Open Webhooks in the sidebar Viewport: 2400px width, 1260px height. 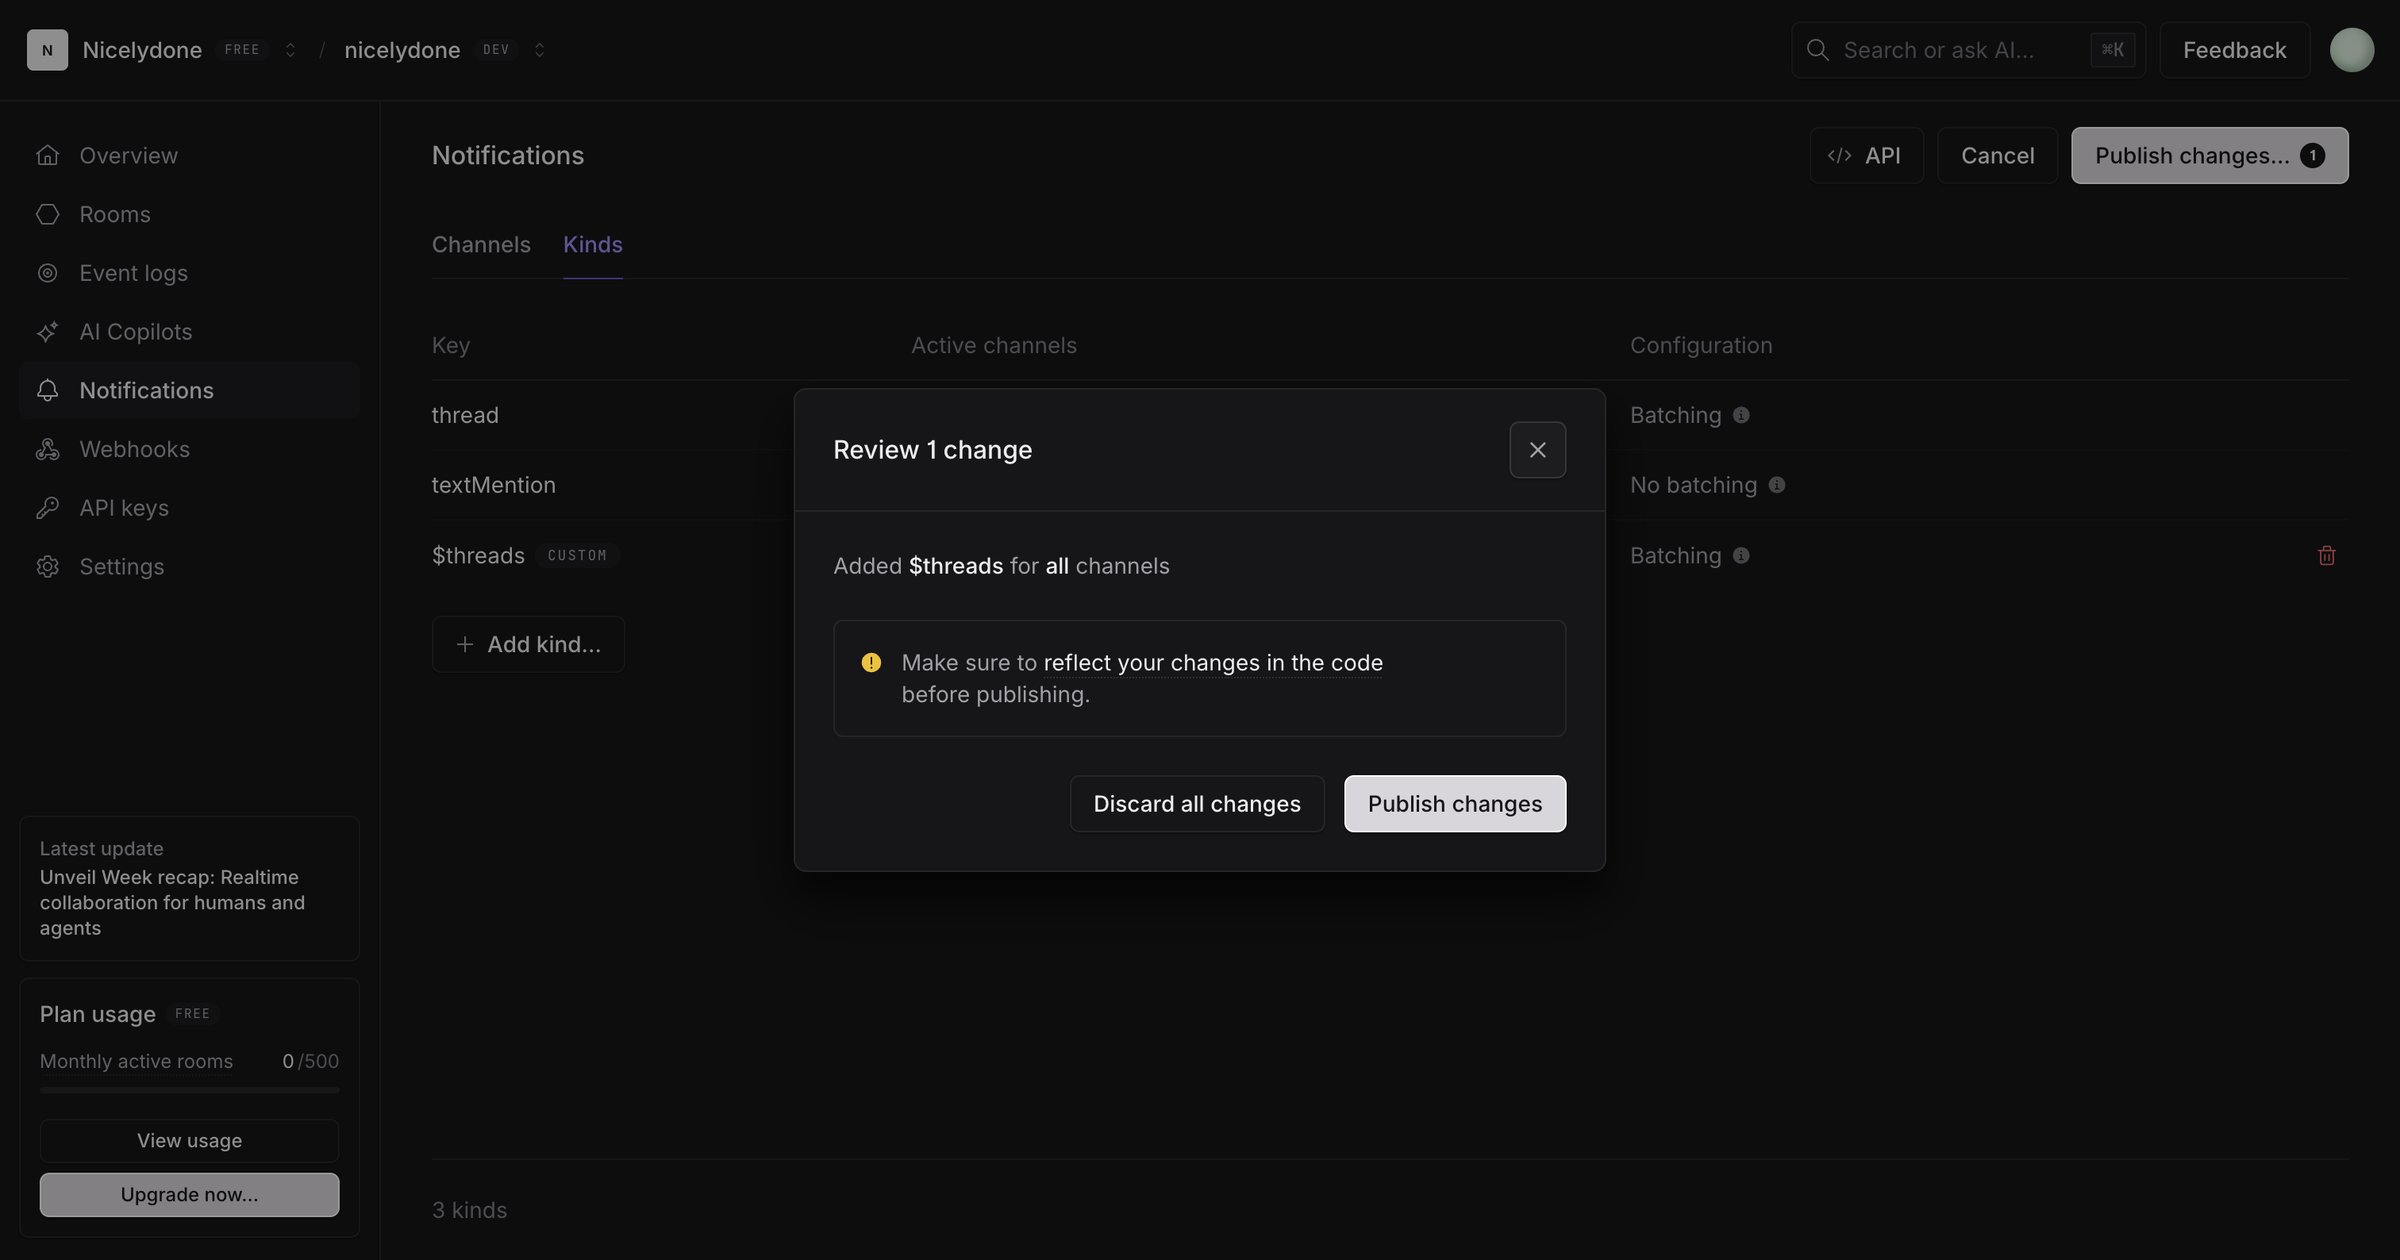tap(189, 449)
